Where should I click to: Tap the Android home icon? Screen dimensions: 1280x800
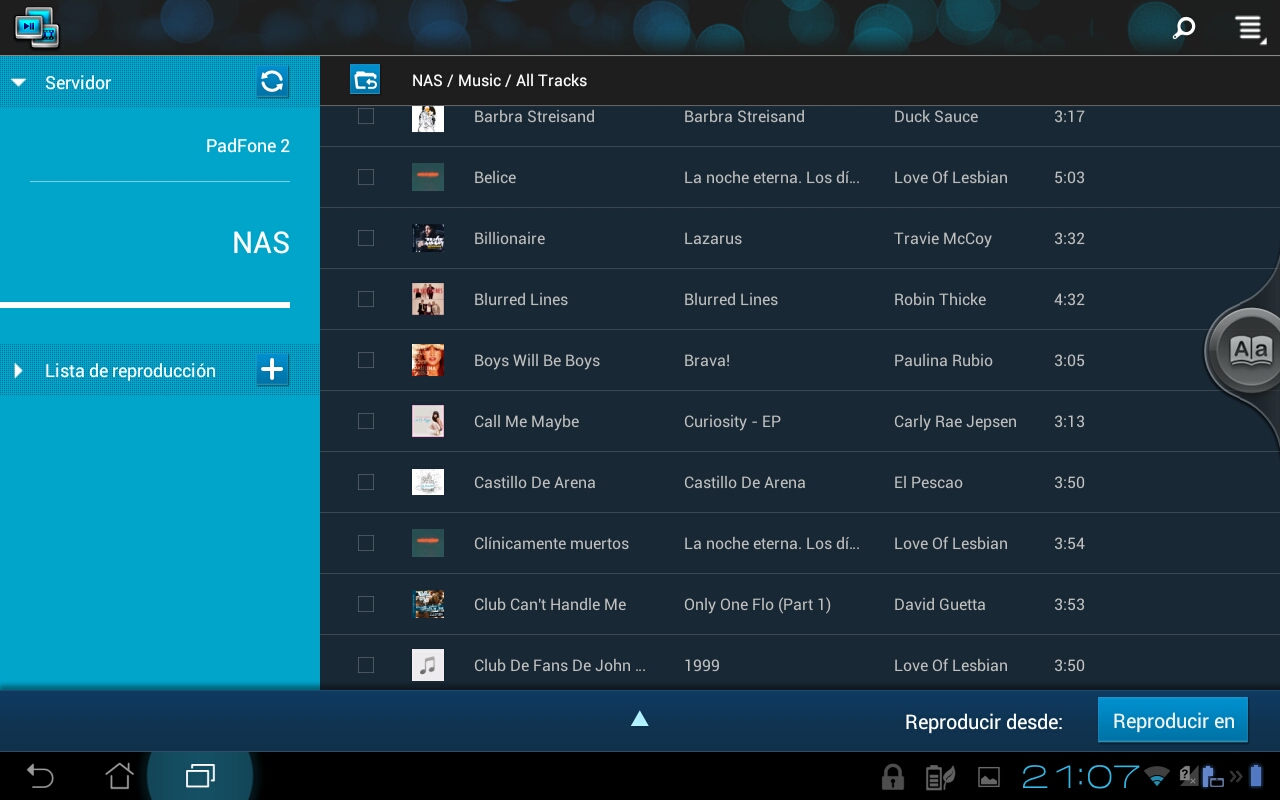tap(120, 776)
